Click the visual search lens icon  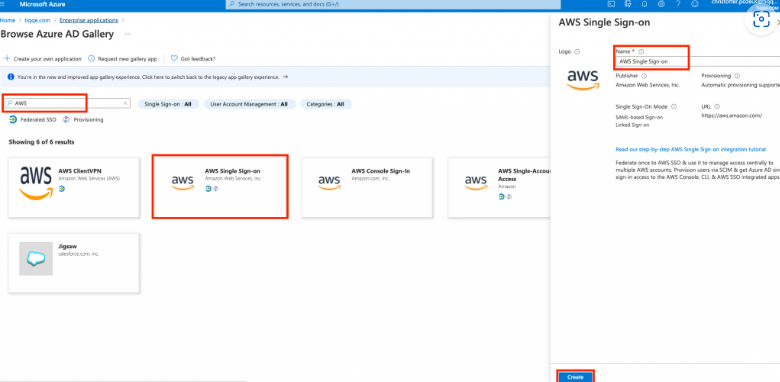[761, 19]
